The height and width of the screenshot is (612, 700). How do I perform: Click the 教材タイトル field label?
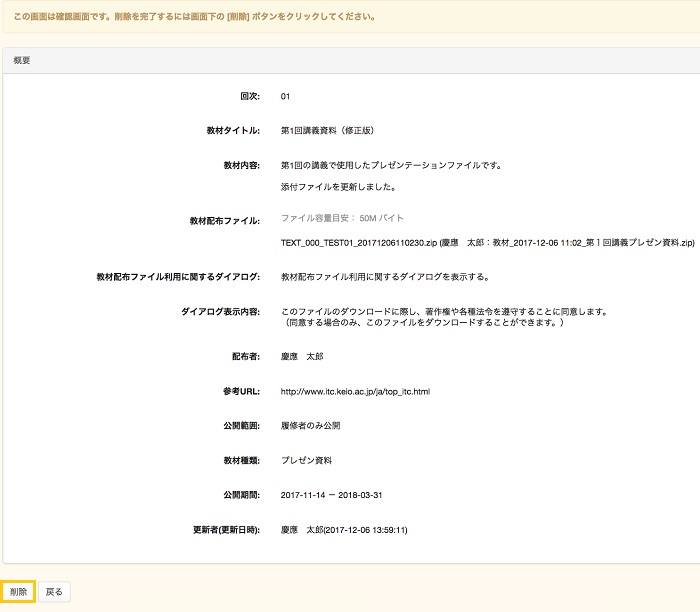228,131
